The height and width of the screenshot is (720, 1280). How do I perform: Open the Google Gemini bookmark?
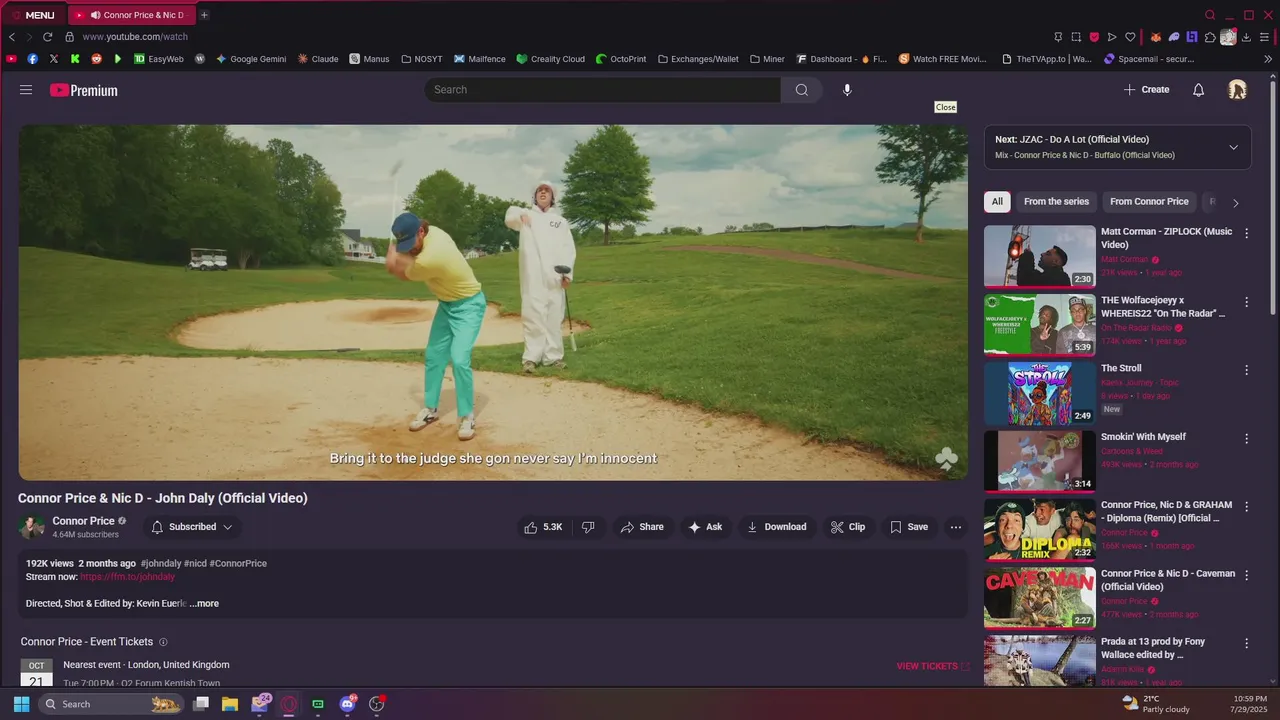251,59
